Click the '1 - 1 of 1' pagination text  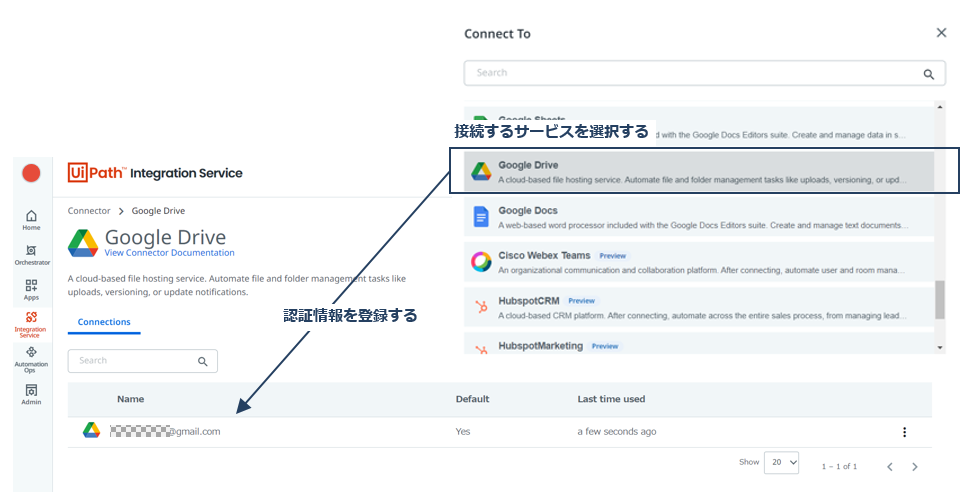(x=839, y=467)
